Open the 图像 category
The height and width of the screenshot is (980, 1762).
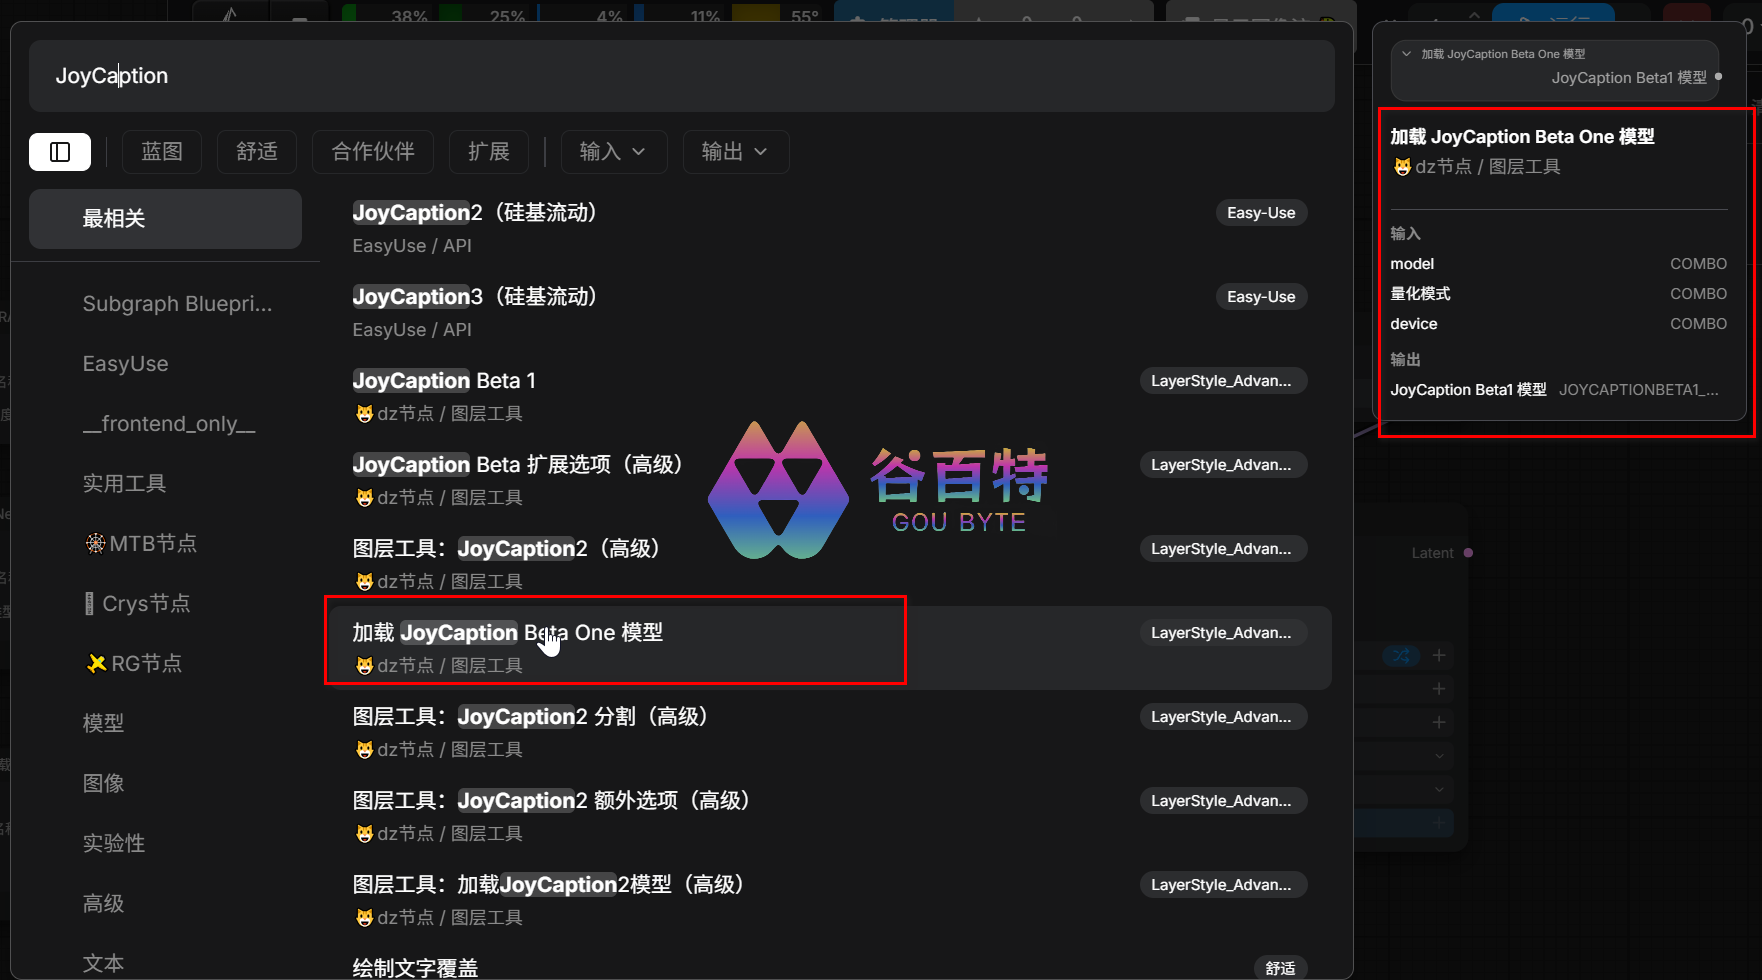click(103, 784)
